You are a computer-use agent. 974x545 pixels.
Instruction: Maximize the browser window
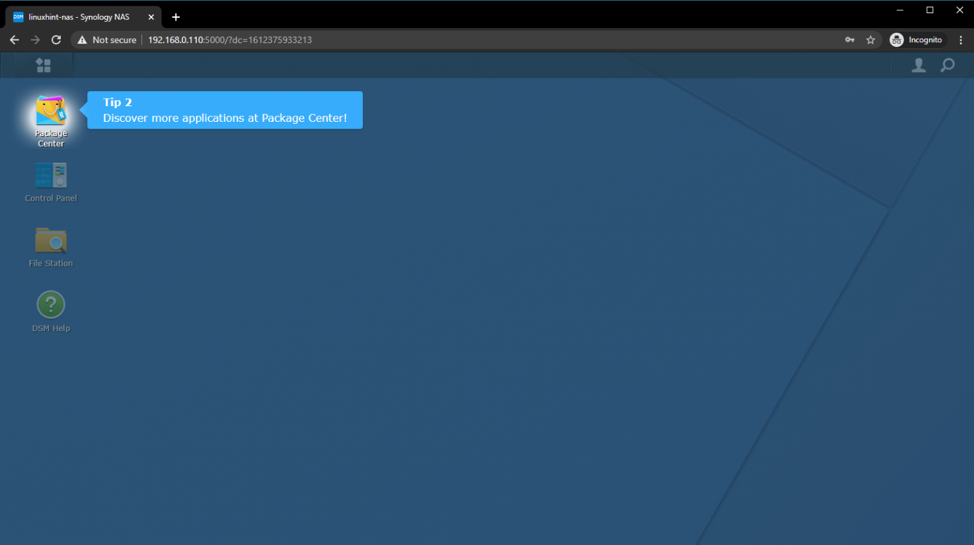(x=930, y=10)
